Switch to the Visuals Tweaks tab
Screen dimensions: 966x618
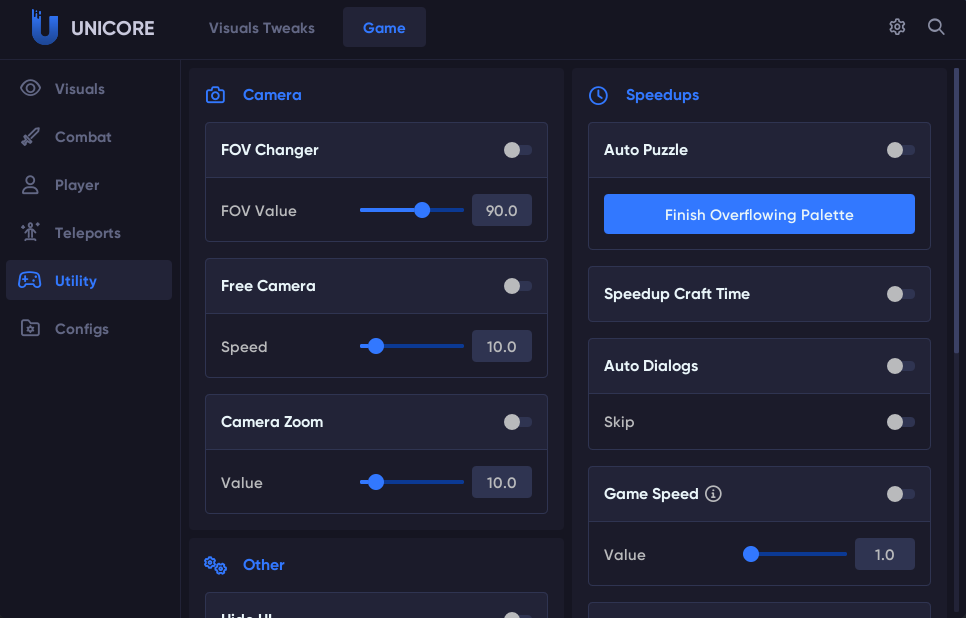(x=262, y=28)
